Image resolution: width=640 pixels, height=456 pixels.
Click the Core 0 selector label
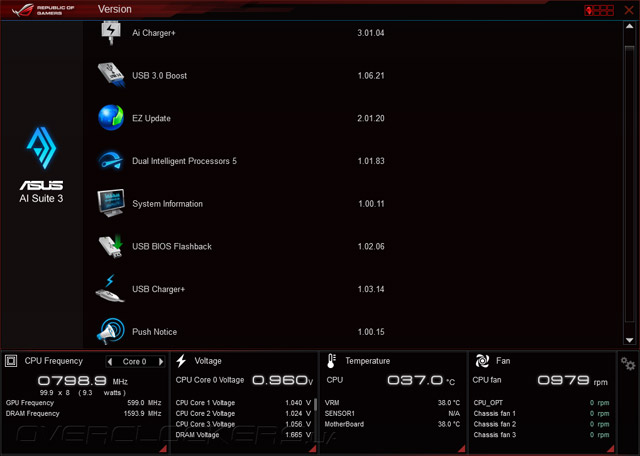coord(135,362)
